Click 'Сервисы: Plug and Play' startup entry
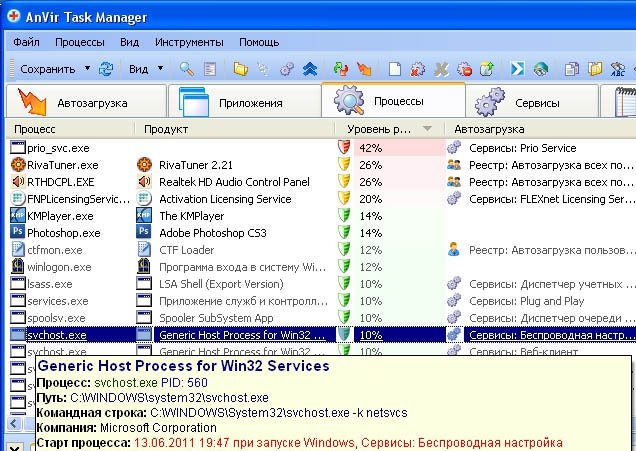 click(526, 301)
